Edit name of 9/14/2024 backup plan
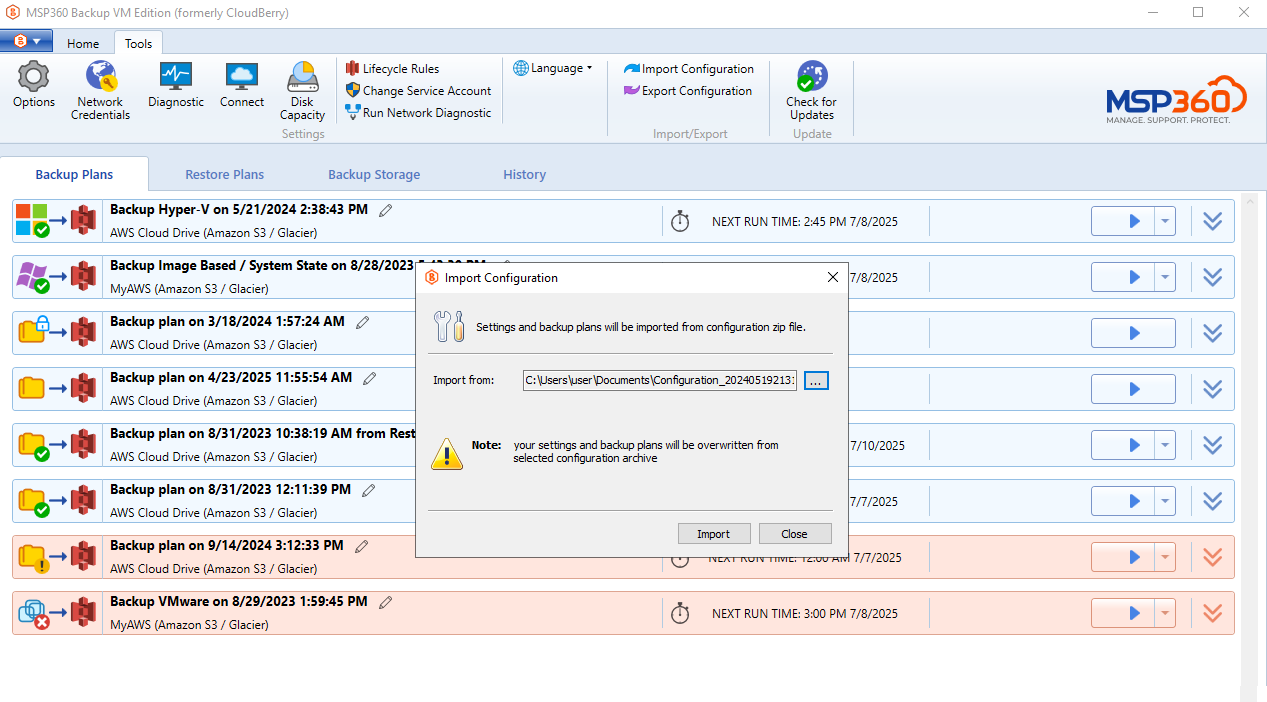1267x702 pixels. tap(362, 546)
